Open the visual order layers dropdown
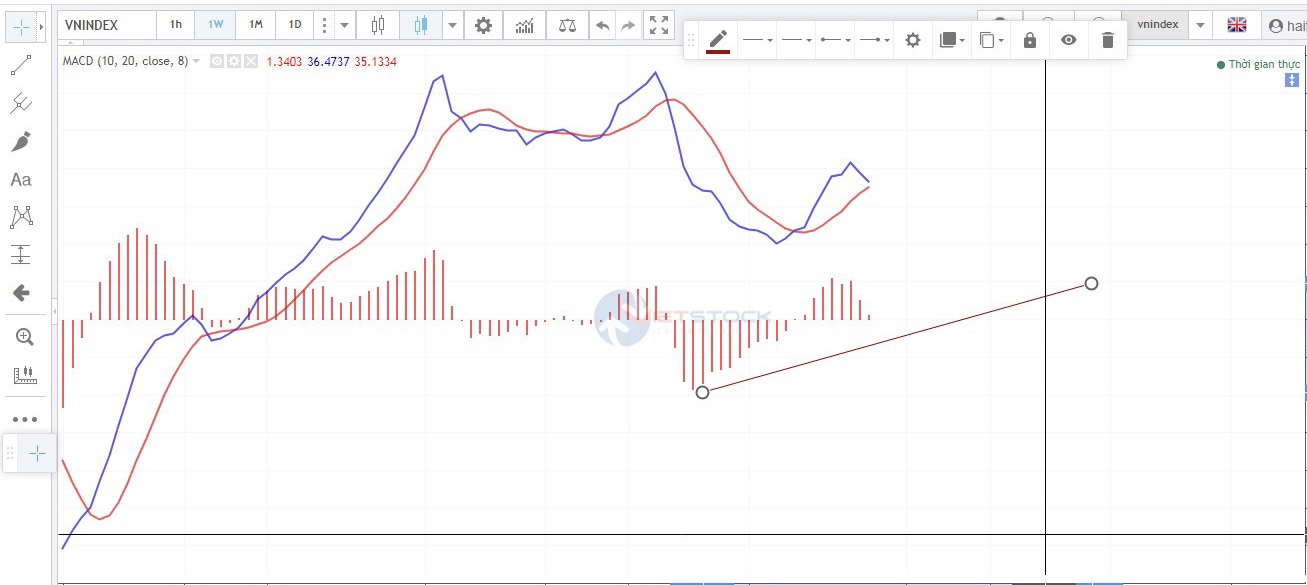Image resolution: width=1307 pixels, height=585 pixels. click(x=952, y=40)
